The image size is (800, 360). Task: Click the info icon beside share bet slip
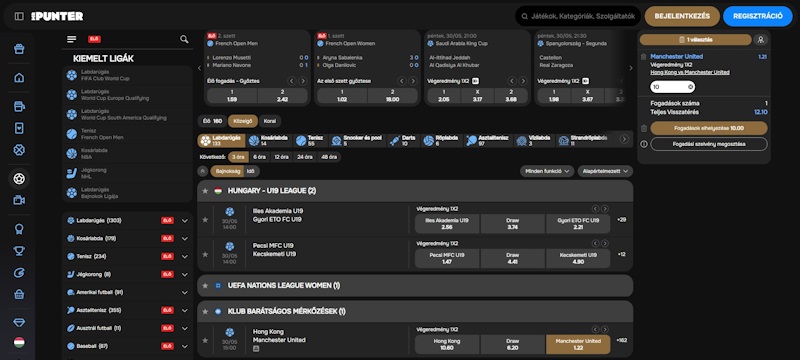[643, 144]
